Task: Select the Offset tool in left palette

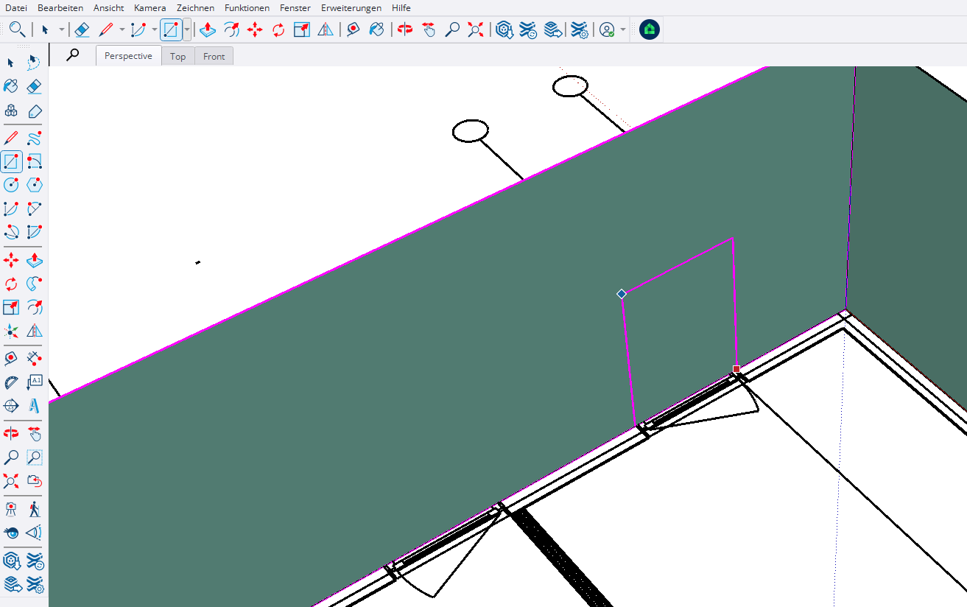Action: (x=35, y=307)
